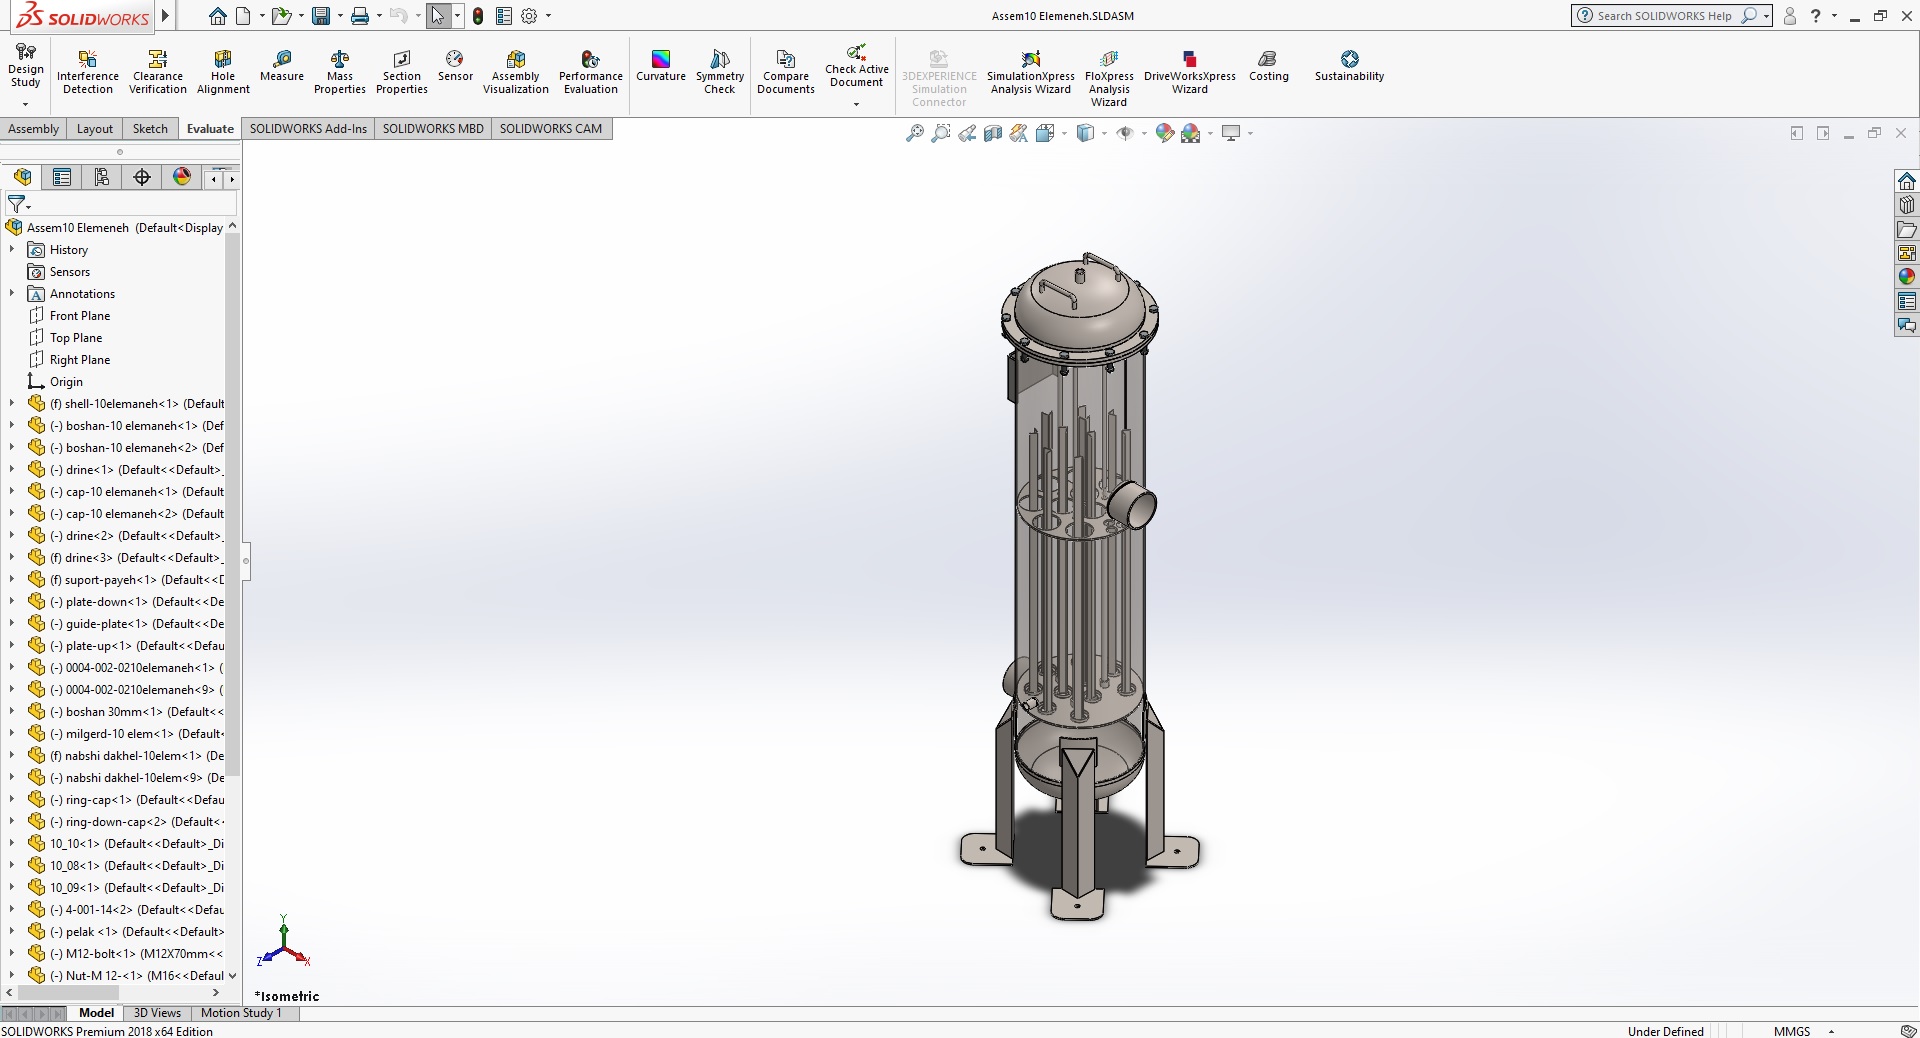1920x1038 pixels.
Task: Click the Search SOLIDWORKS Help field
Action: (x=1663, y=16)
